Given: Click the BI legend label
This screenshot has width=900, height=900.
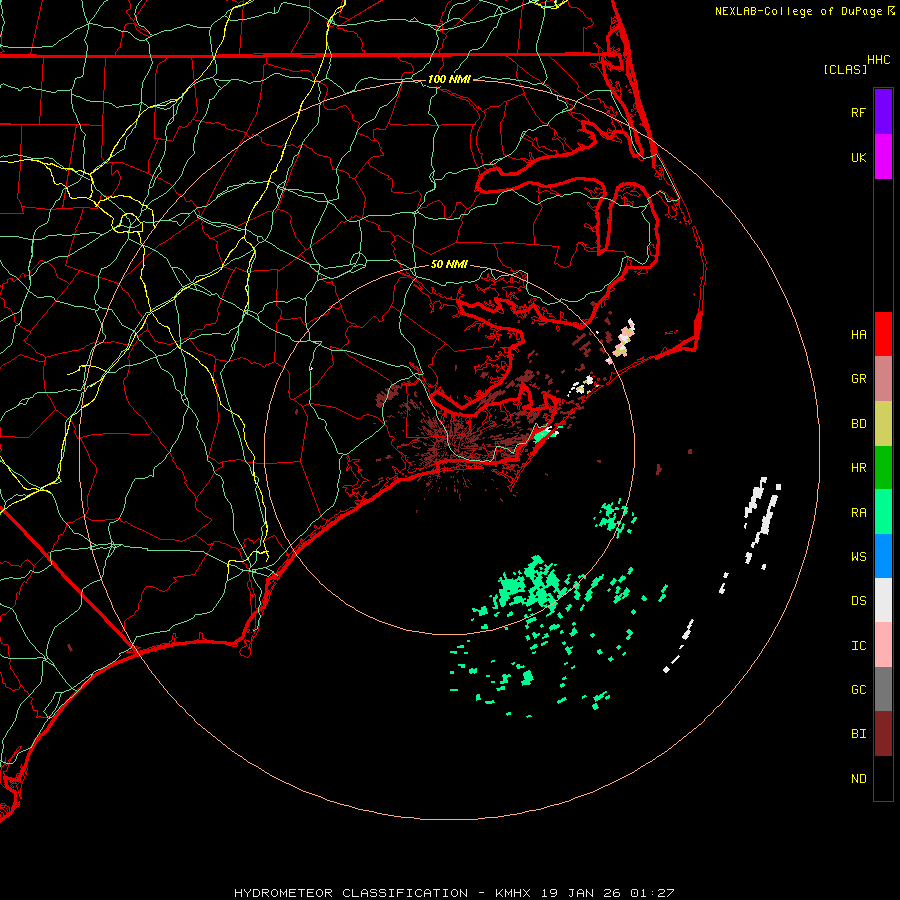Looking at the screenshot, I should coord(858,734).
